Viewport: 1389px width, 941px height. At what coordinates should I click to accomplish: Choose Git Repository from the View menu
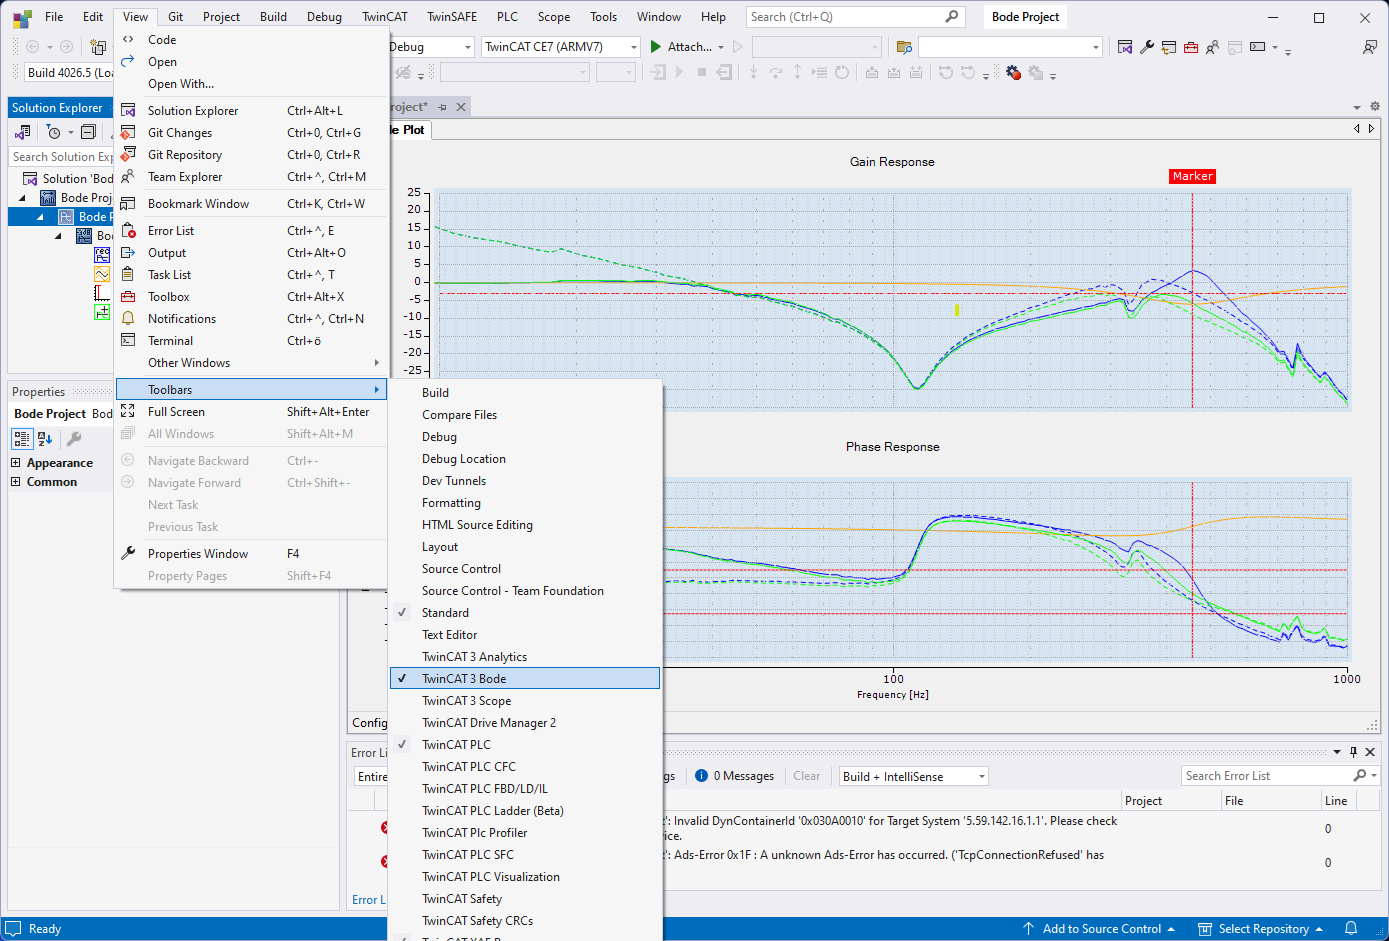pos(252,154)
